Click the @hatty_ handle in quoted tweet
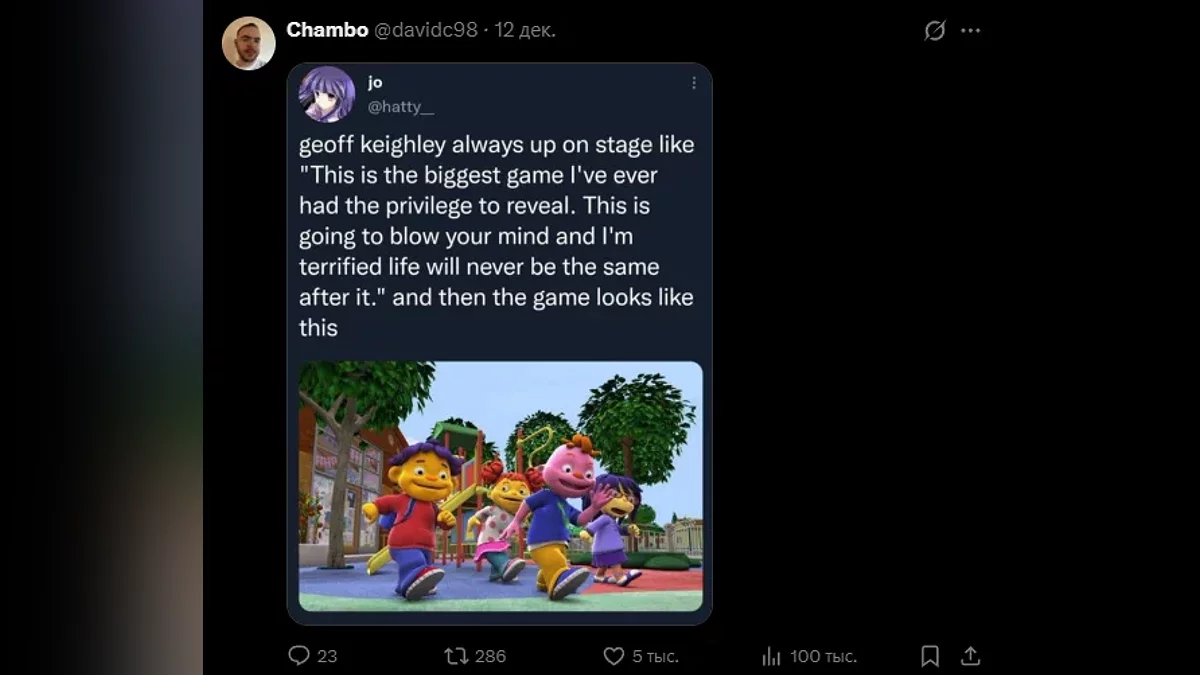 pyautogui.click(x=401, y=107)
